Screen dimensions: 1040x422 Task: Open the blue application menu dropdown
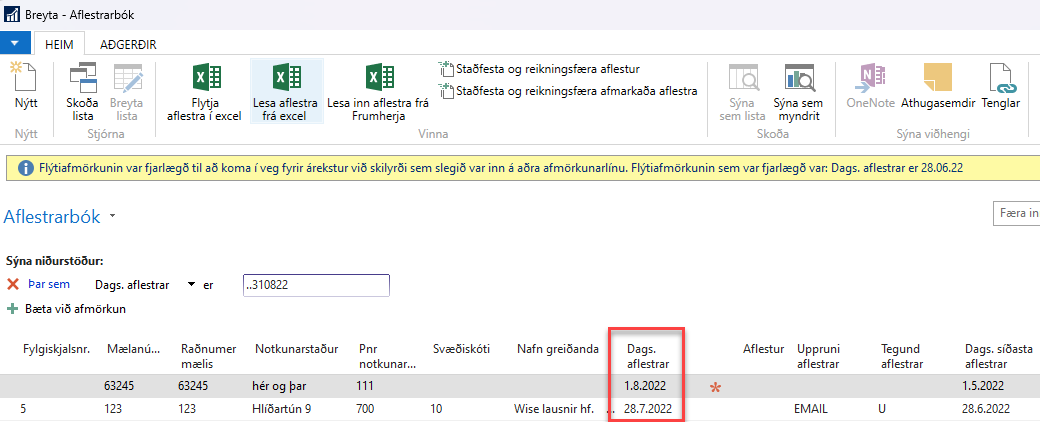(x=15, y=44)
